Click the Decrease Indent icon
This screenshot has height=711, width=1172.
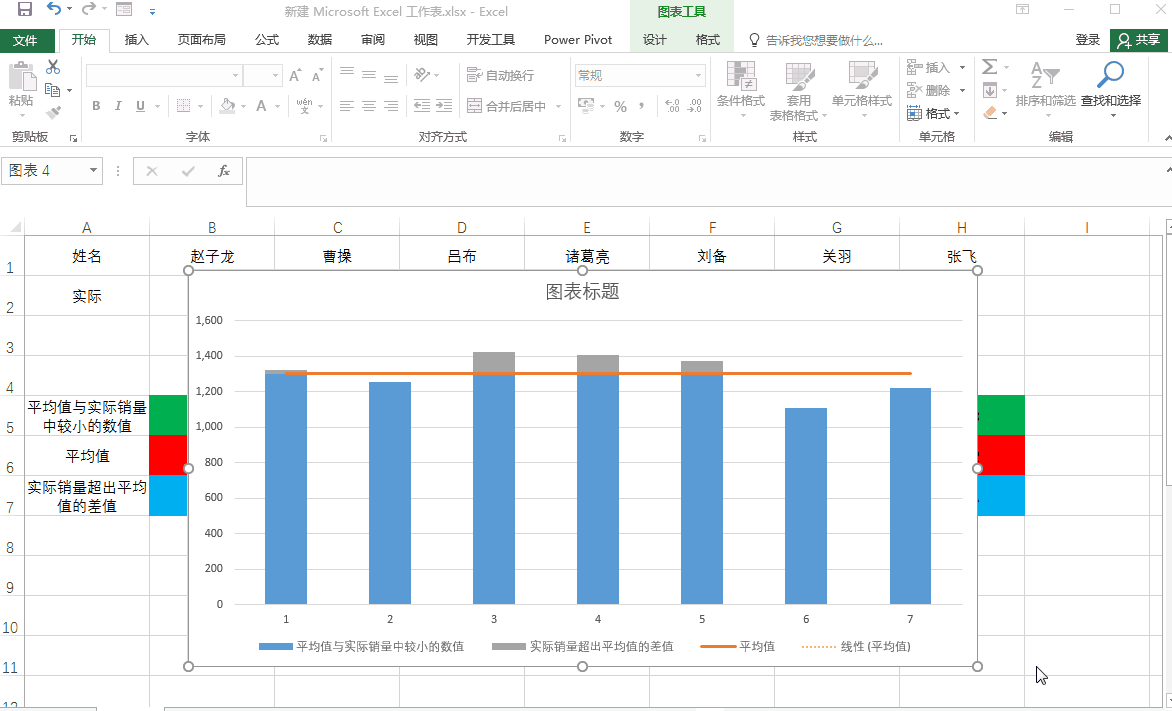click(422, 106)
